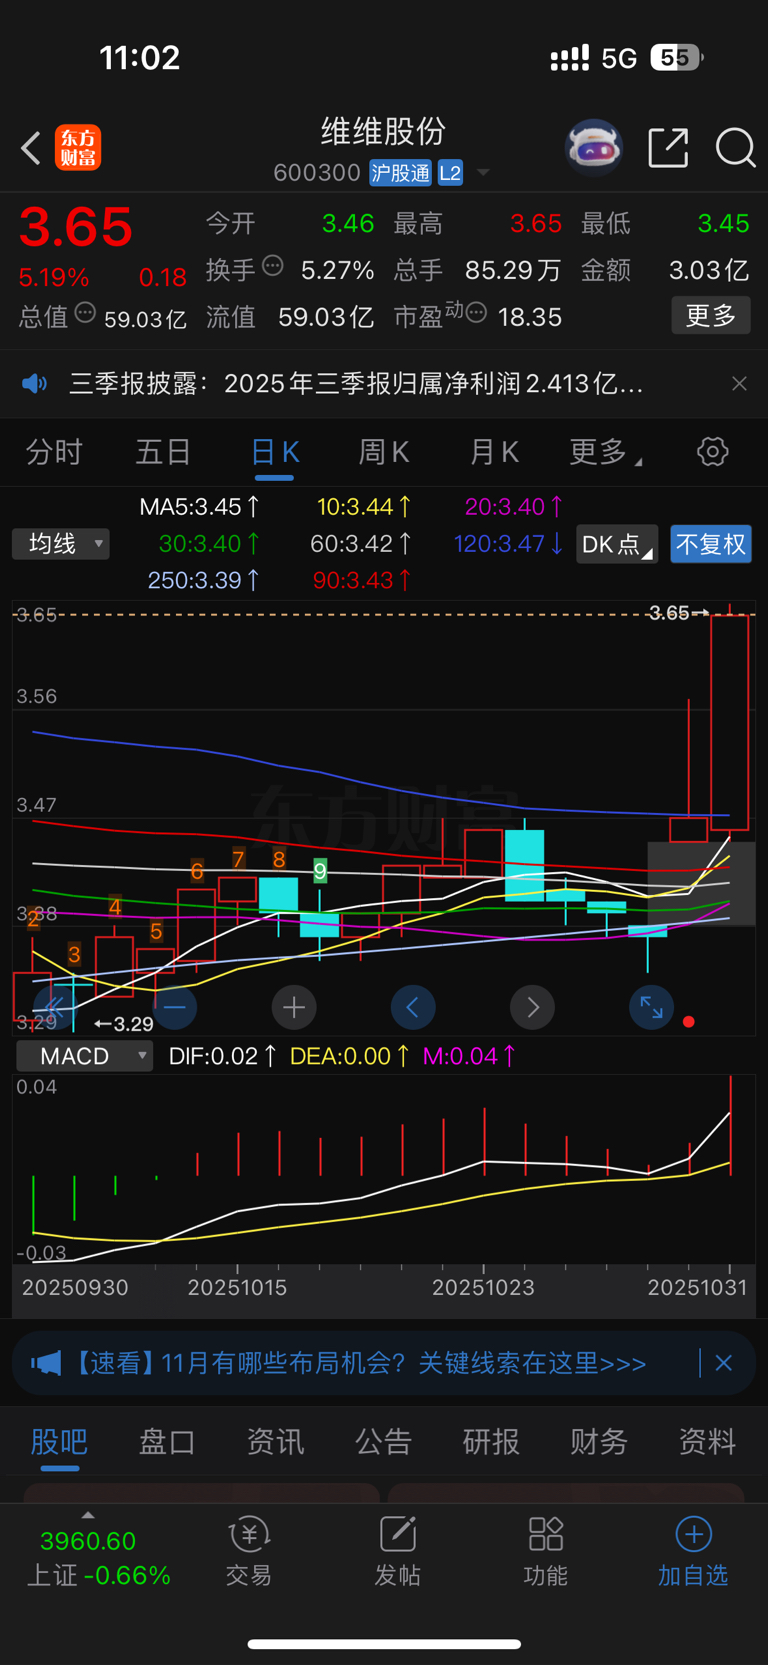Tap the MA5:3.45 value
Screen dimensions: 769x1665
click(x=200, y=507)
